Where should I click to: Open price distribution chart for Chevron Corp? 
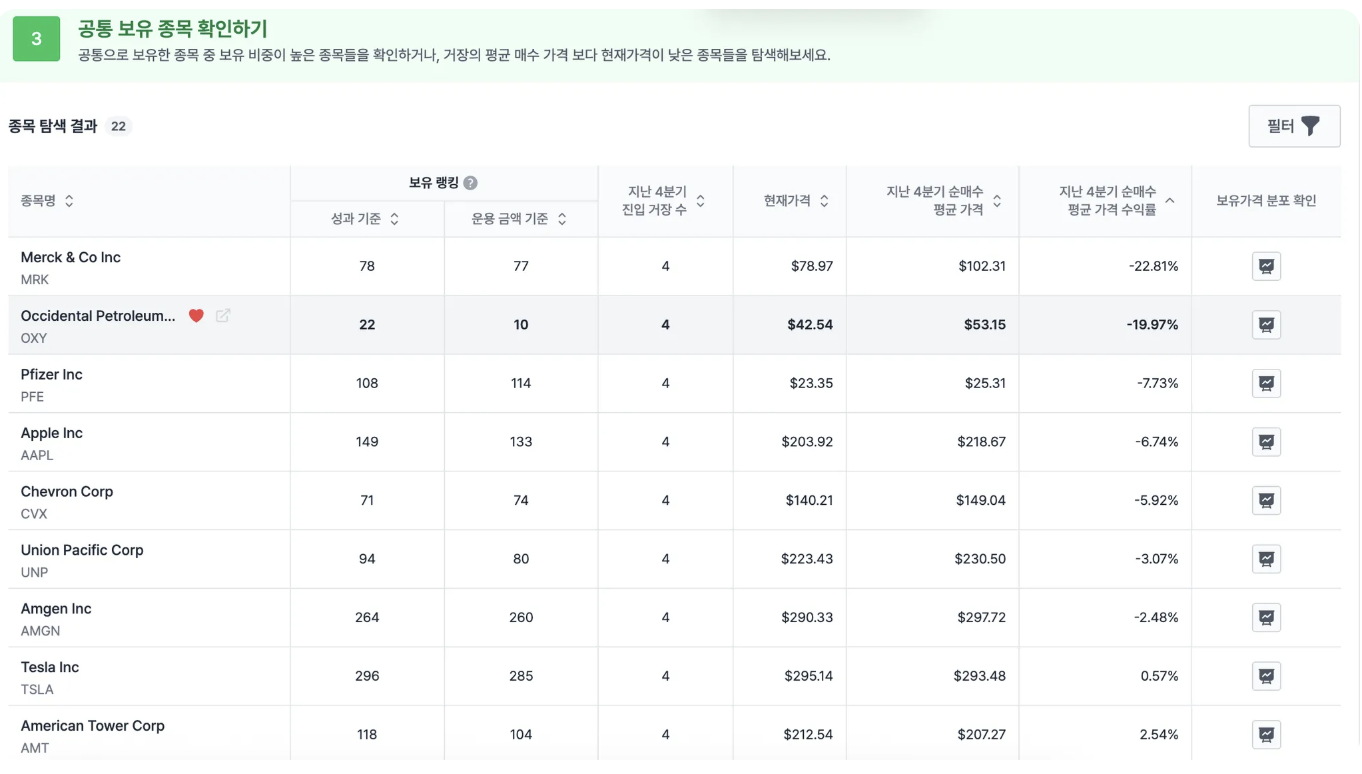[1266, 501]
